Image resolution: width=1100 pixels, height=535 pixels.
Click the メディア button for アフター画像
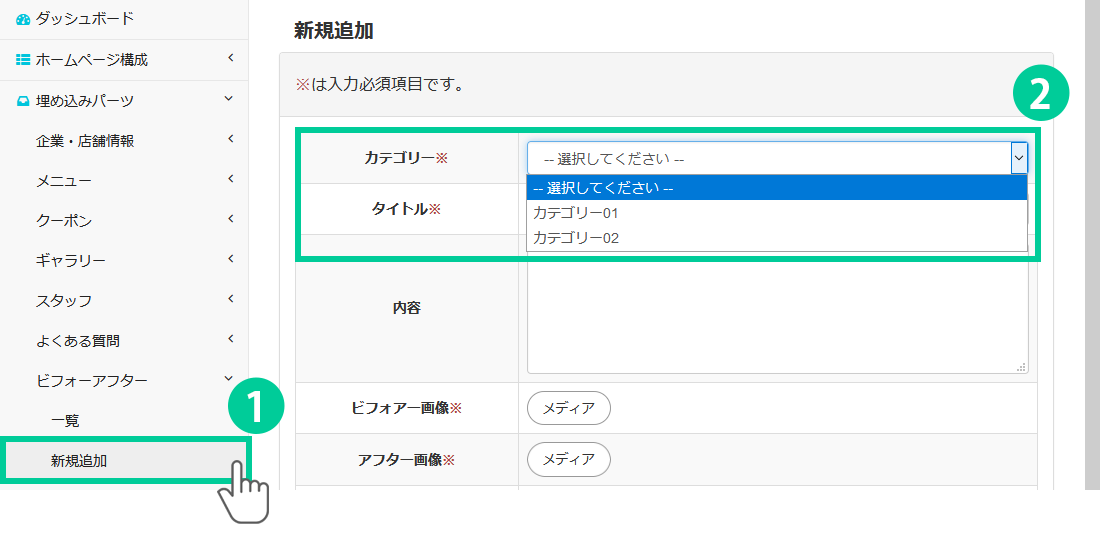point(568,459)
